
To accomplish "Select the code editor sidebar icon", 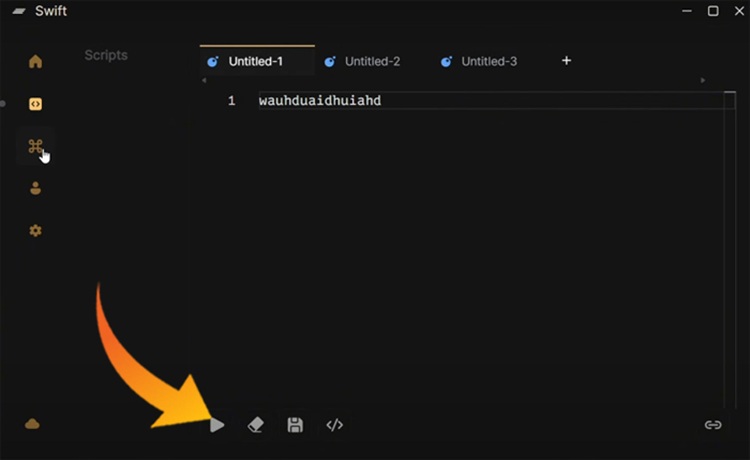I will click(x=35, y=104).
